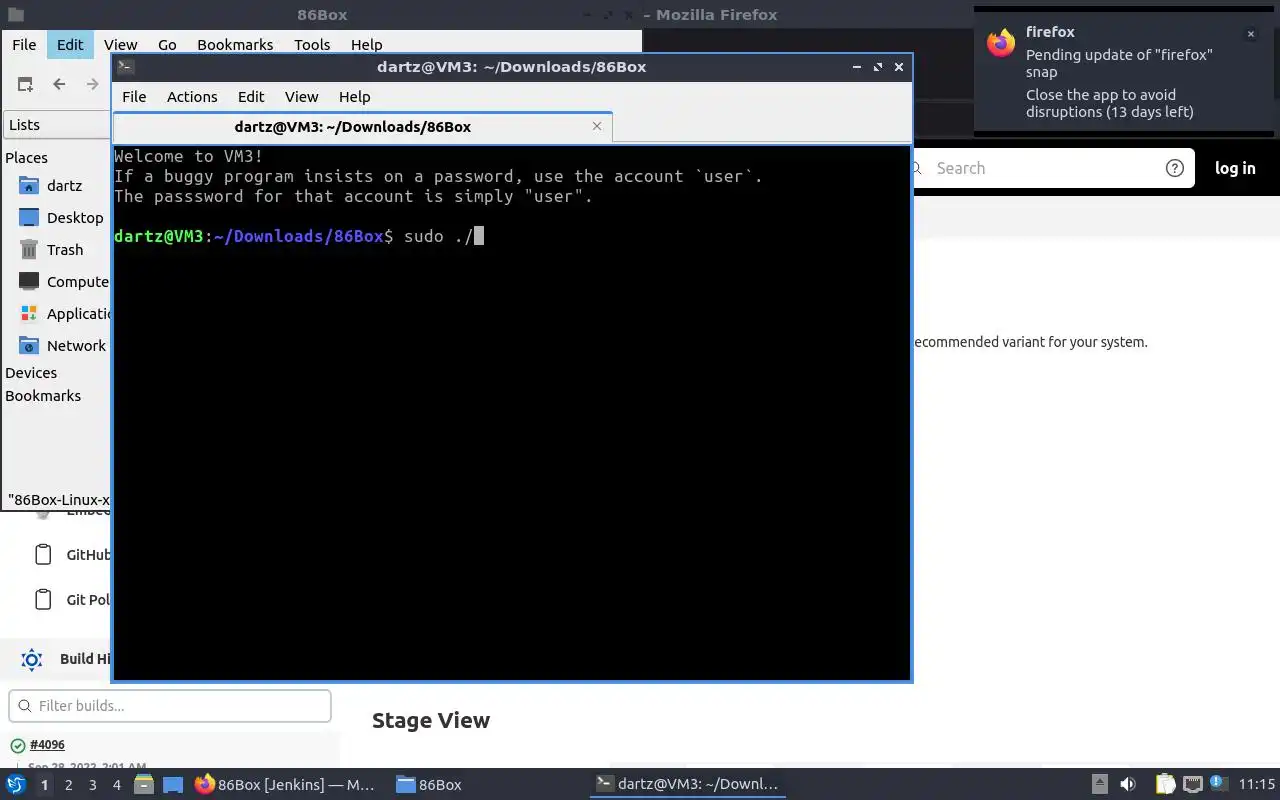Click the Places section header
Screen dimensions: 1280x800
click(26, 158)
